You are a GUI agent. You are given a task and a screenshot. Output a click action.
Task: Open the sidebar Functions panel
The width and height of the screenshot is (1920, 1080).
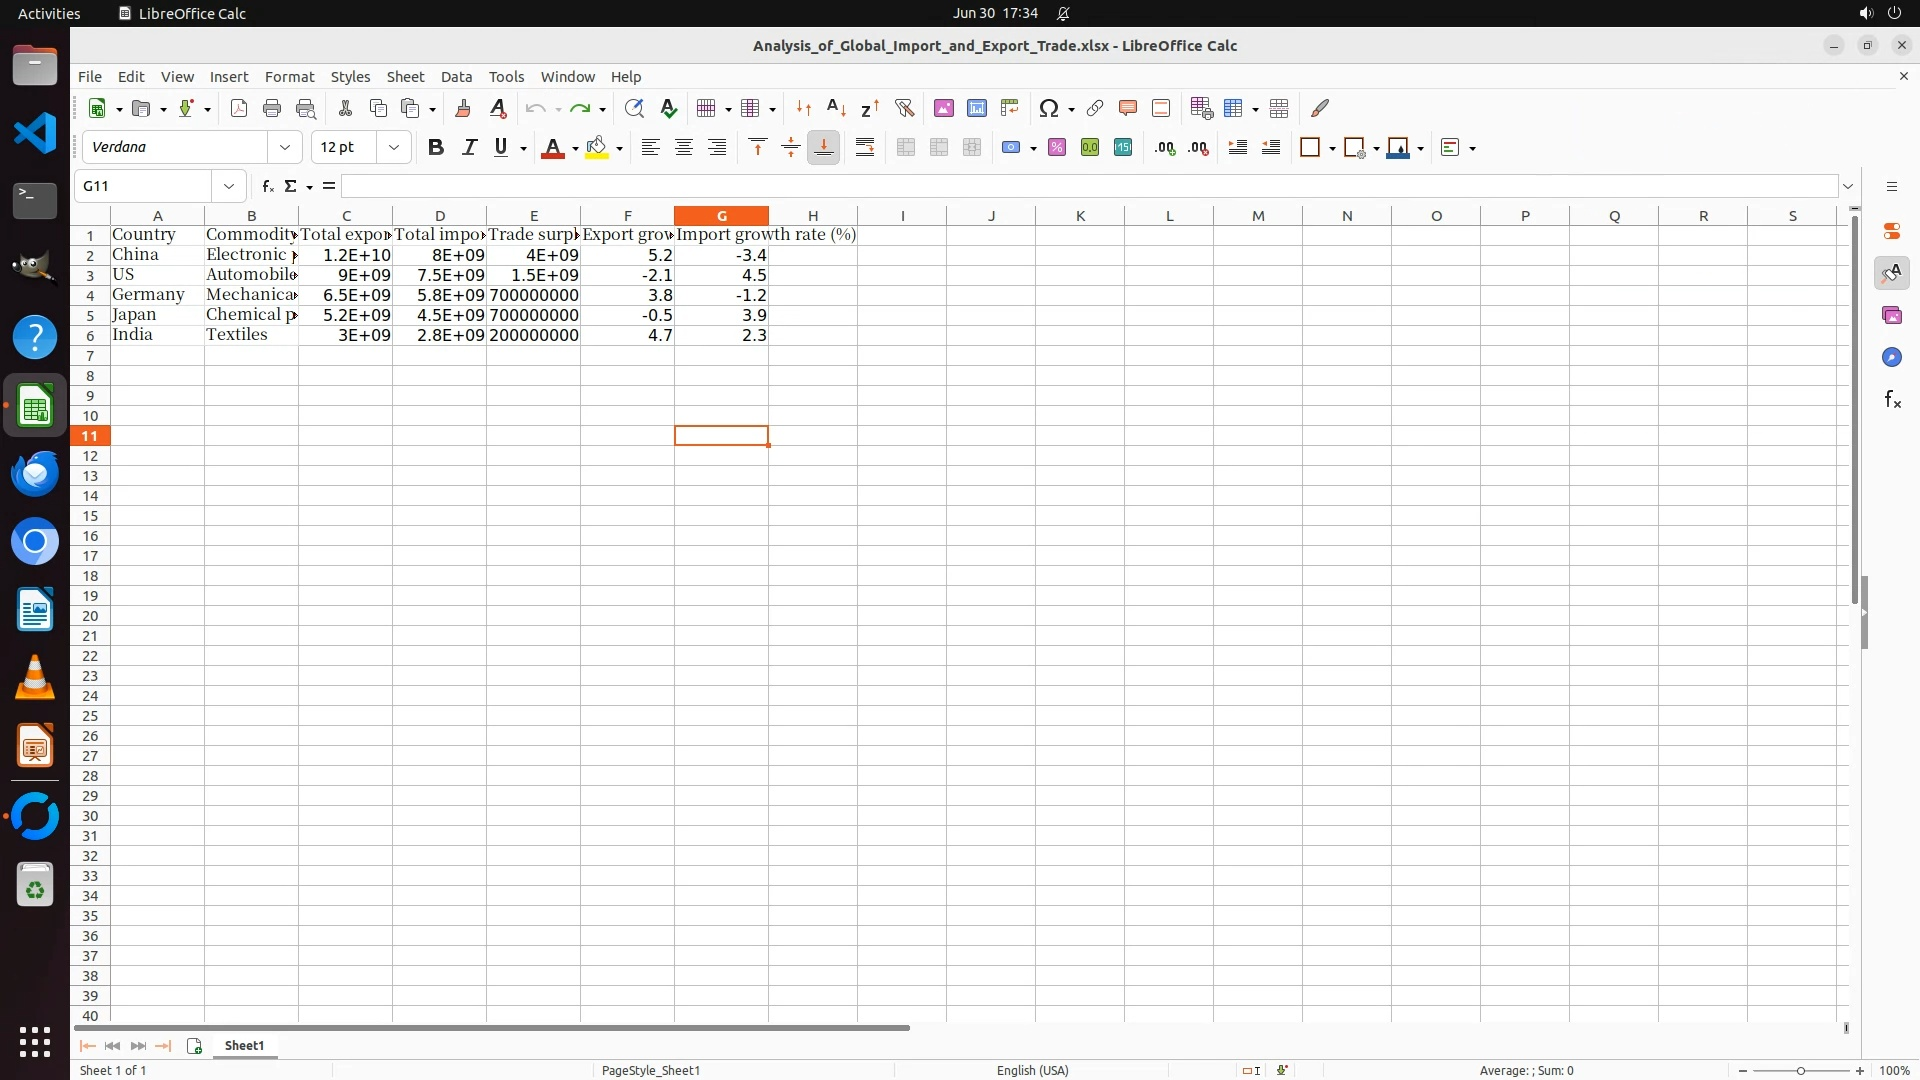coord(1892,400)
